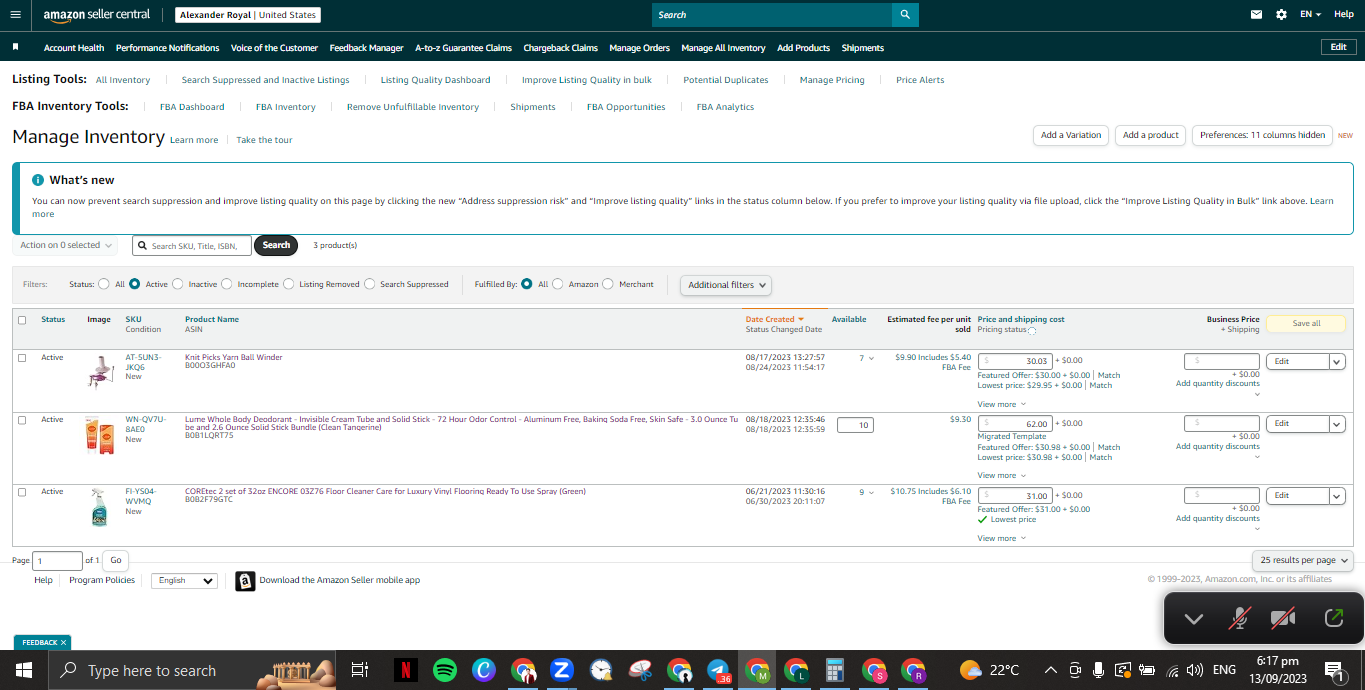Tick the checkbox for Knit Picks Yarn Ball Winder

[22, 358]
